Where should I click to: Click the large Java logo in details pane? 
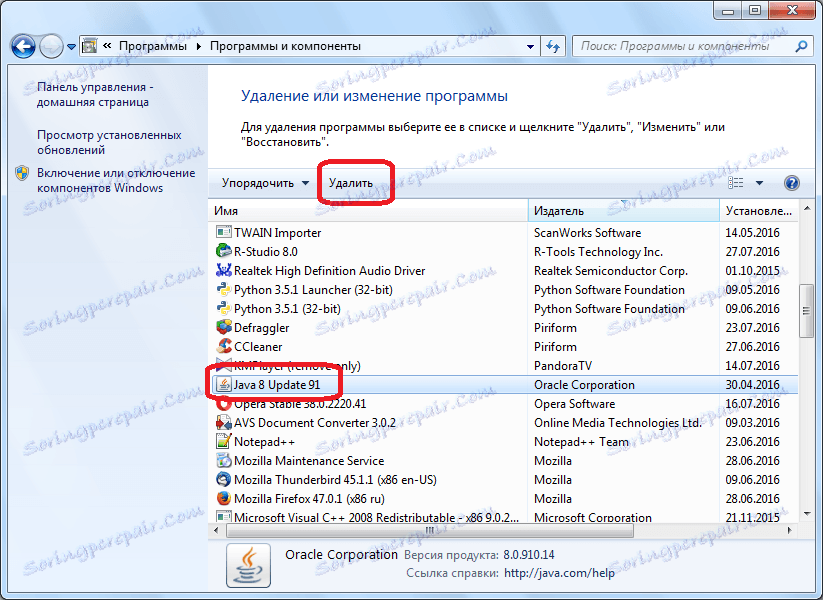(x=247, y=564)
